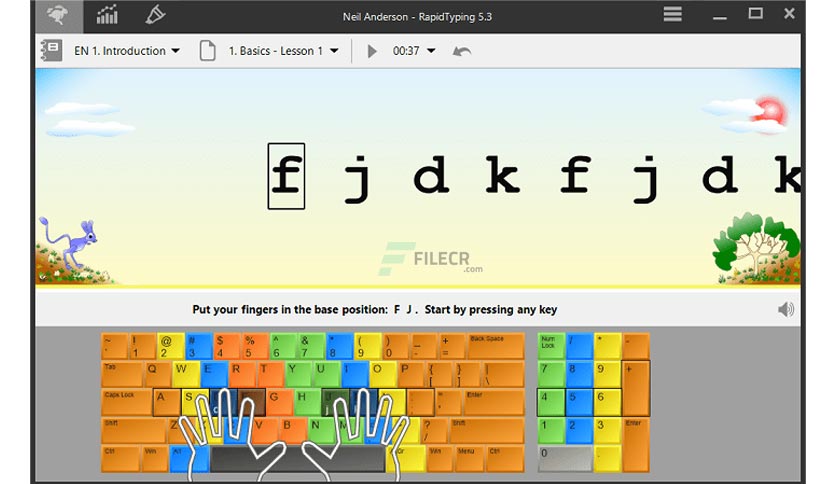Click the T key on virtual keyboard
Screen dimensions: 836x484
click(x=269, y=374)
